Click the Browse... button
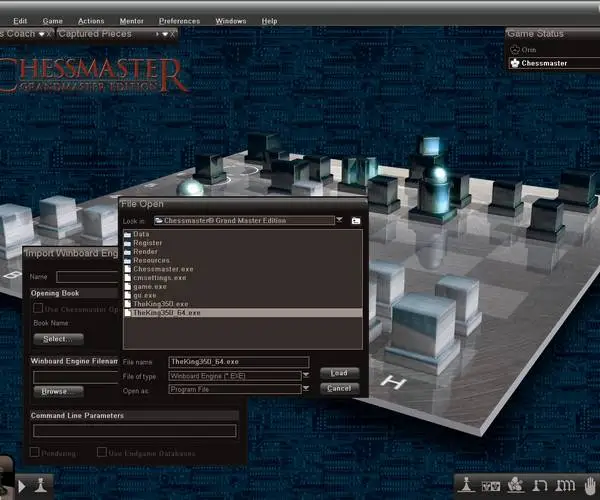Image resolution: width=600 pixels, height=500 pixels. click(58, 392)
